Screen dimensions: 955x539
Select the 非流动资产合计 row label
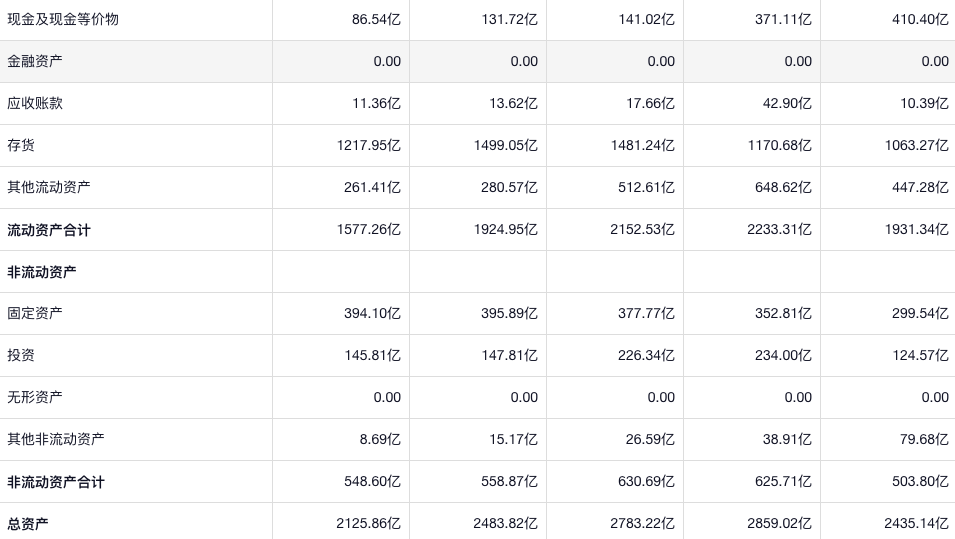[56, 482]
